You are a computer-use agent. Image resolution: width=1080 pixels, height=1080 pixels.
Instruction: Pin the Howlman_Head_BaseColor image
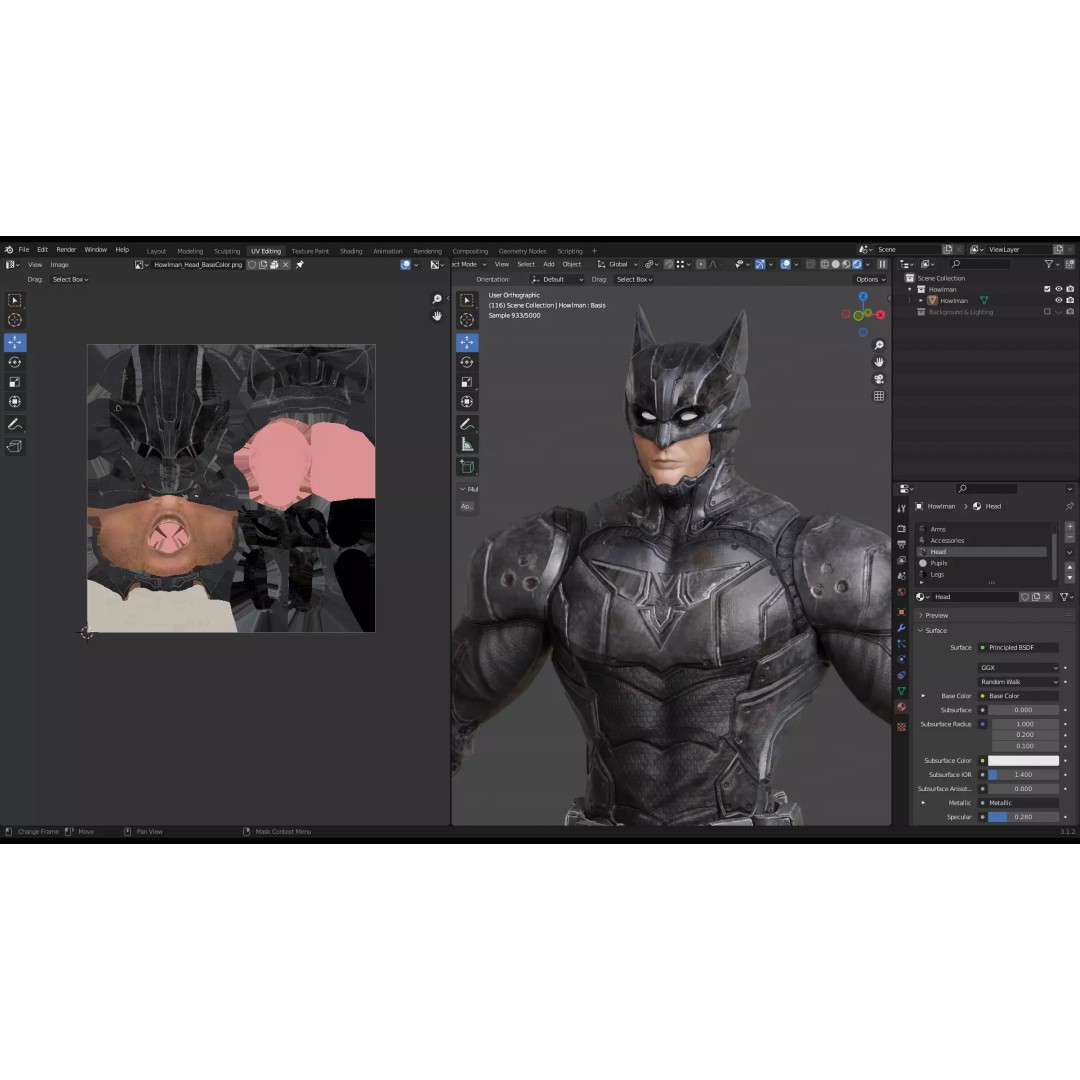[x=300, y=264]
